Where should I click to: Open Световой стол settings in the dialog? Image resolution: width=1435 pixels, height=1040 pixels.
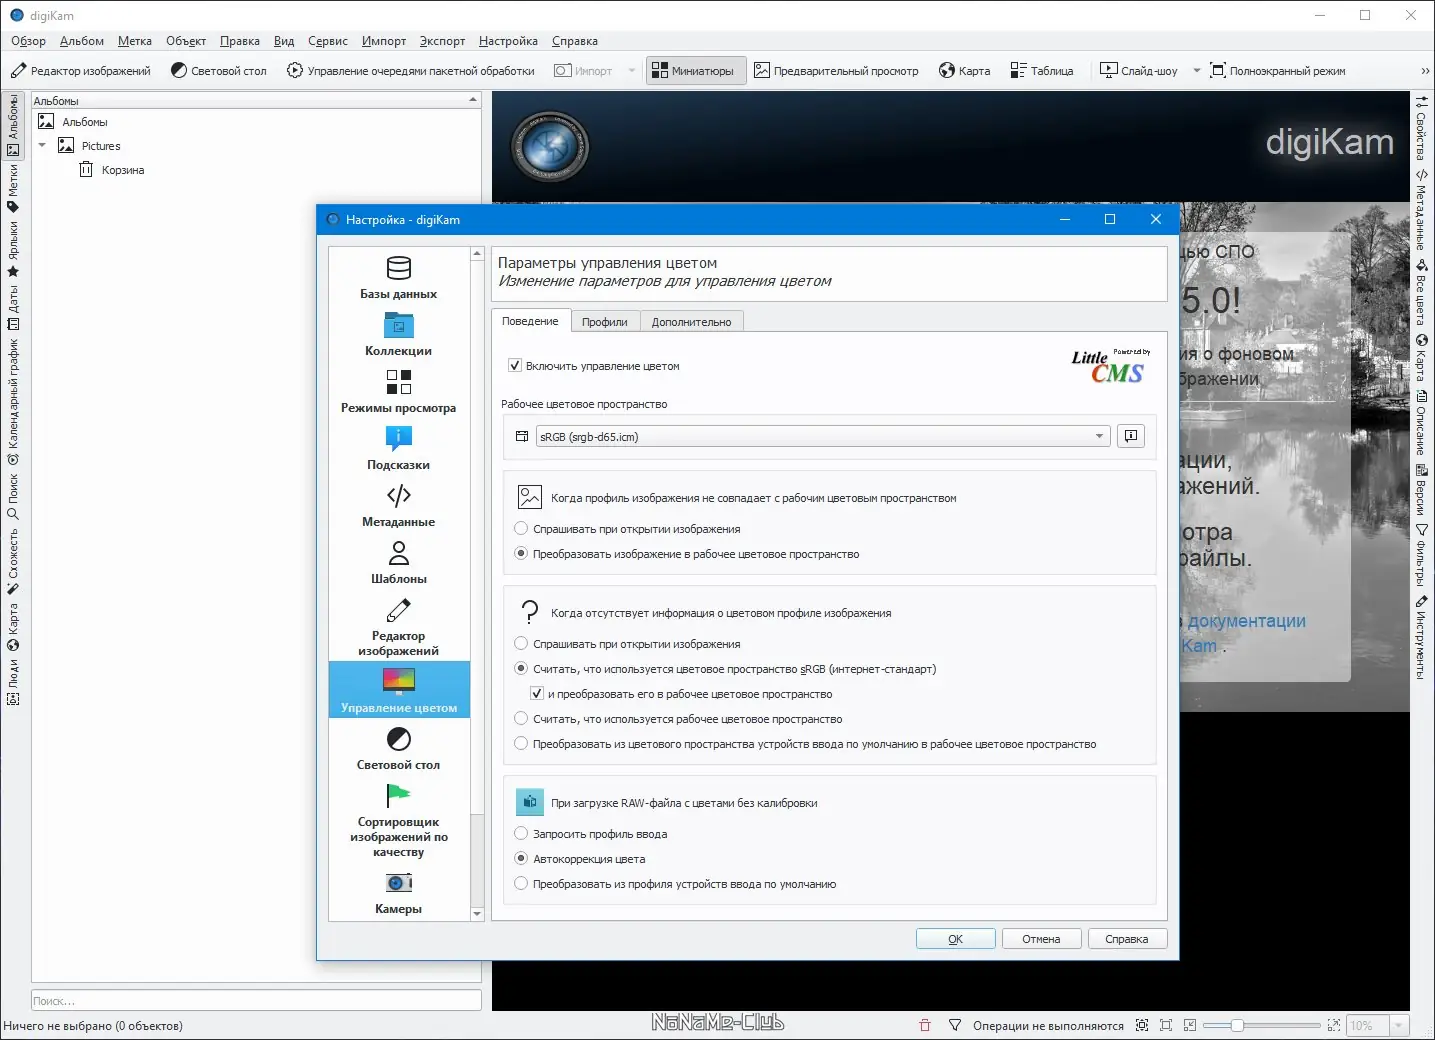point(398,749)
